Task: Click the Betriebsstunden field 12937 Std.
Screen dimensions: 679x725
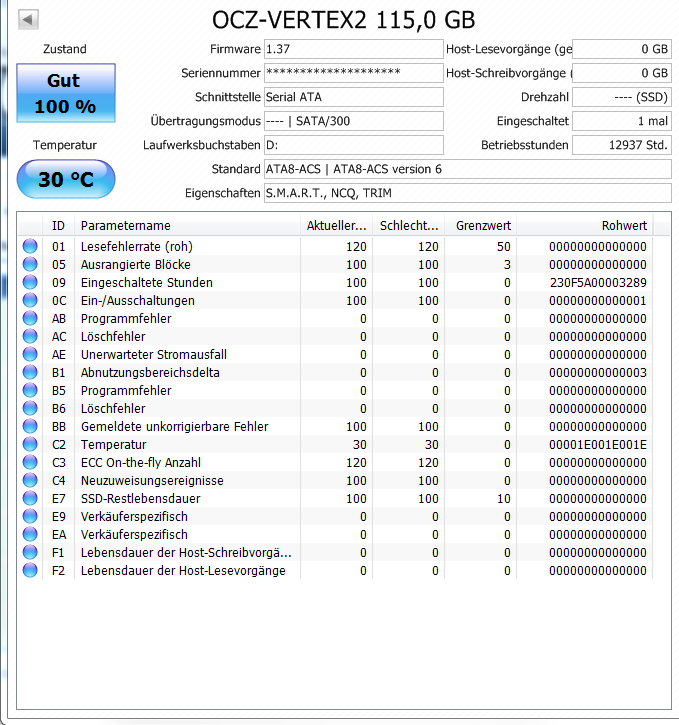Action: pyautogui.click(x=622, y=145)
